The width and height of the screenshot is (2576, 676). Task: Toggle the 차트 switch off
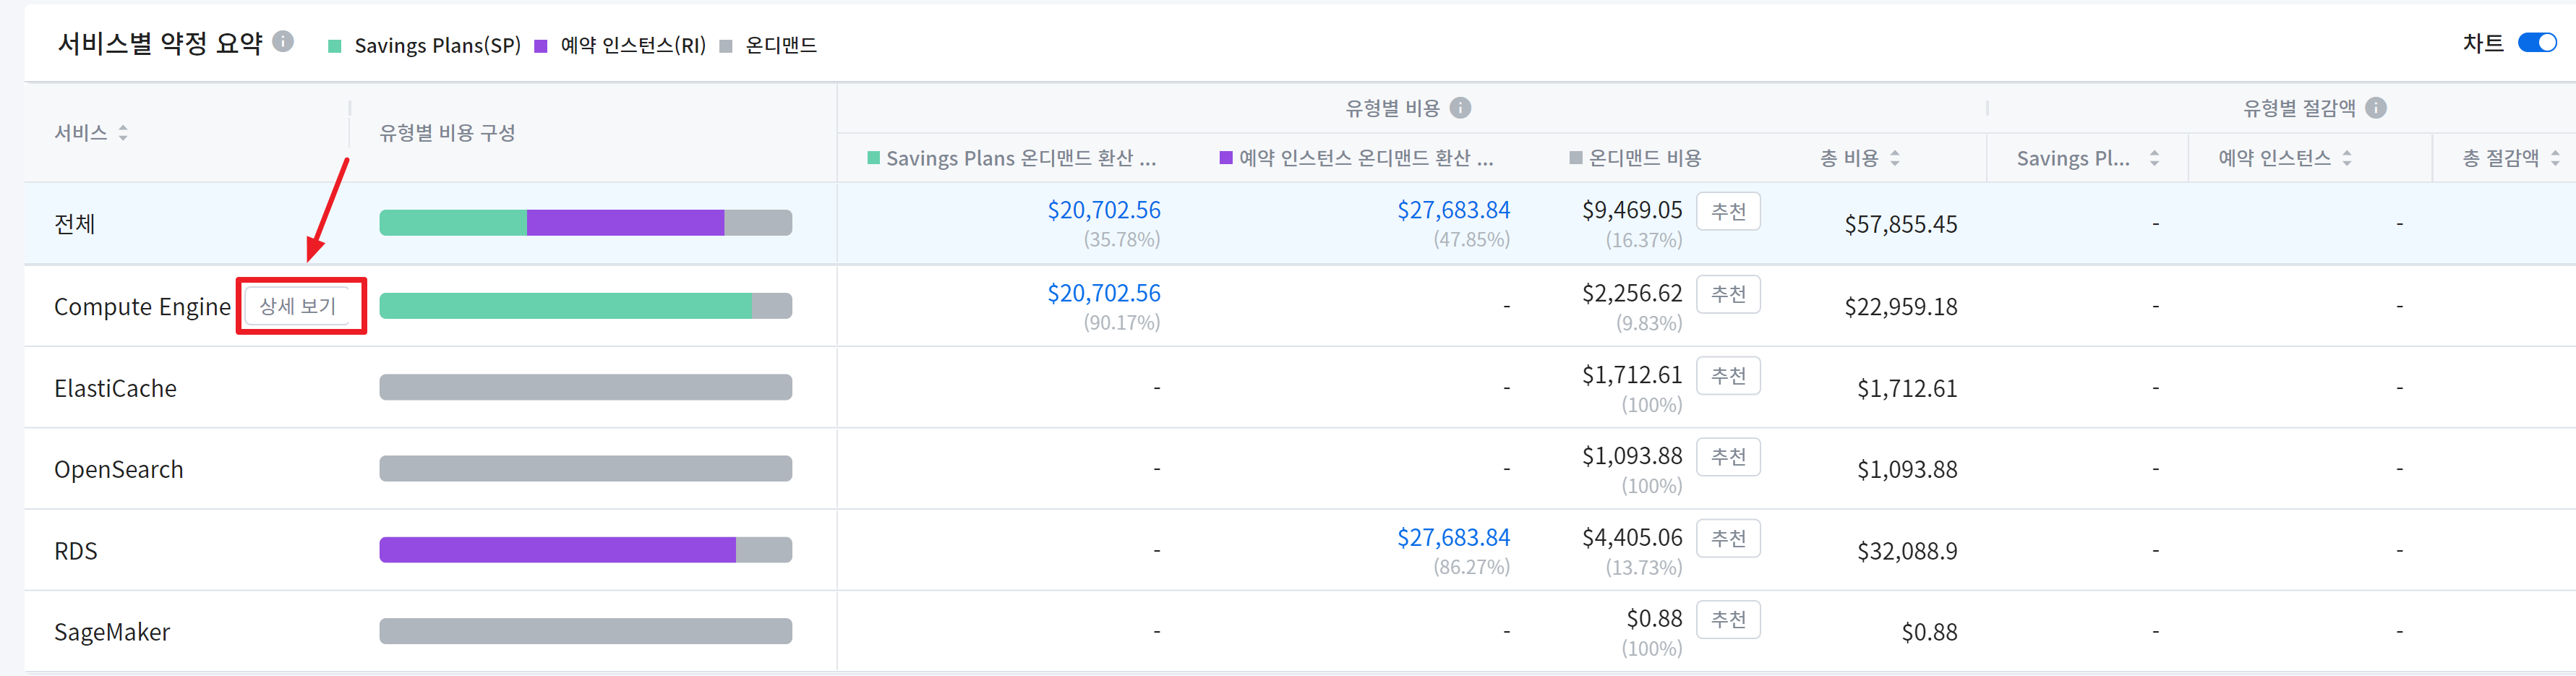2536,43
